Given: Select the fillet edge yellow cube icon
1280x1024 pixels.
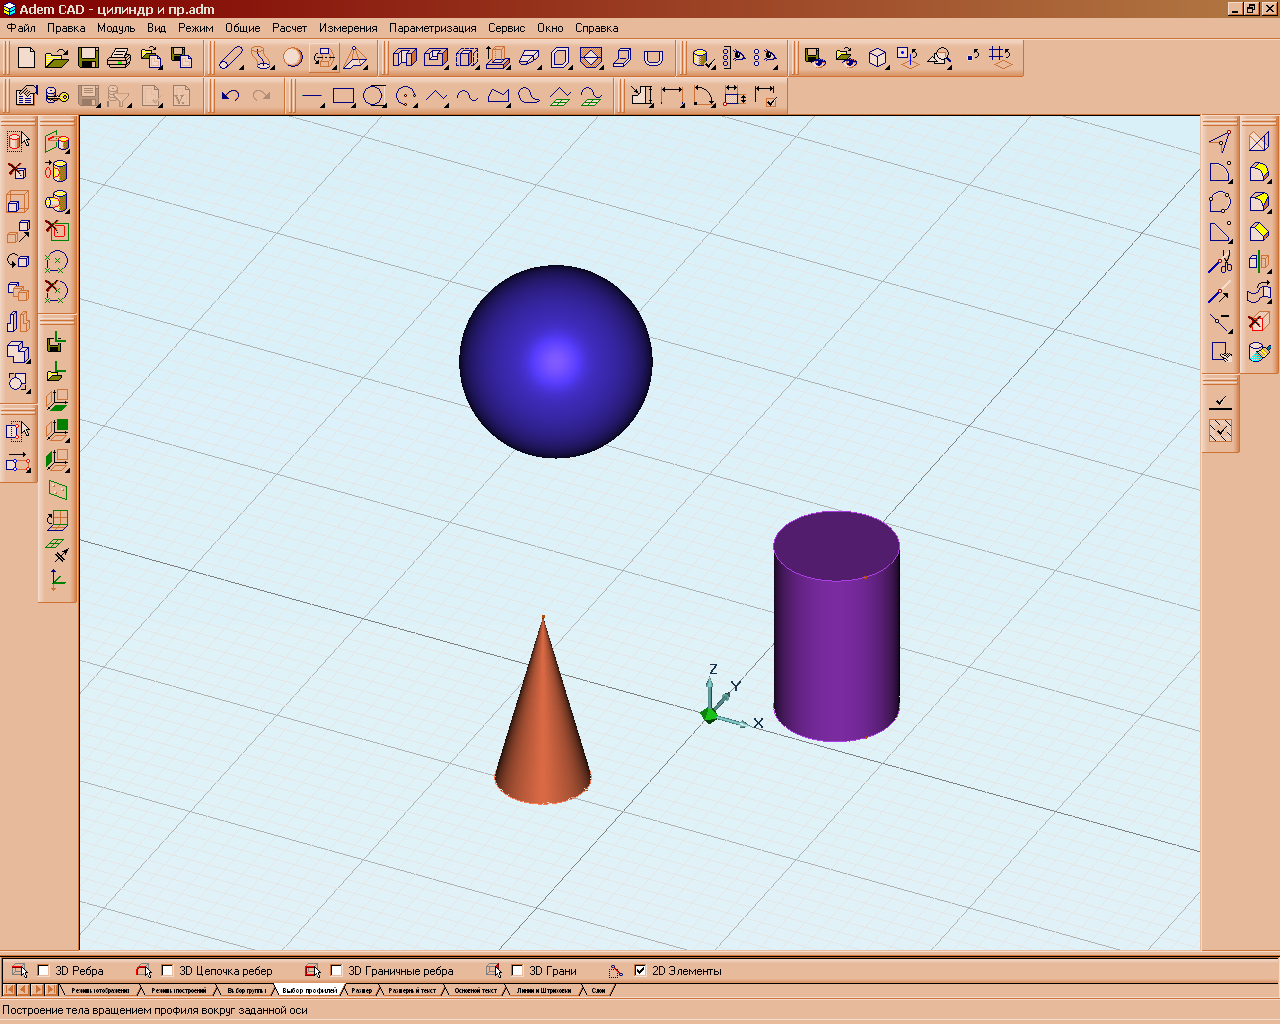Looking at the screenshot, I should click(x=1259, y=172).
